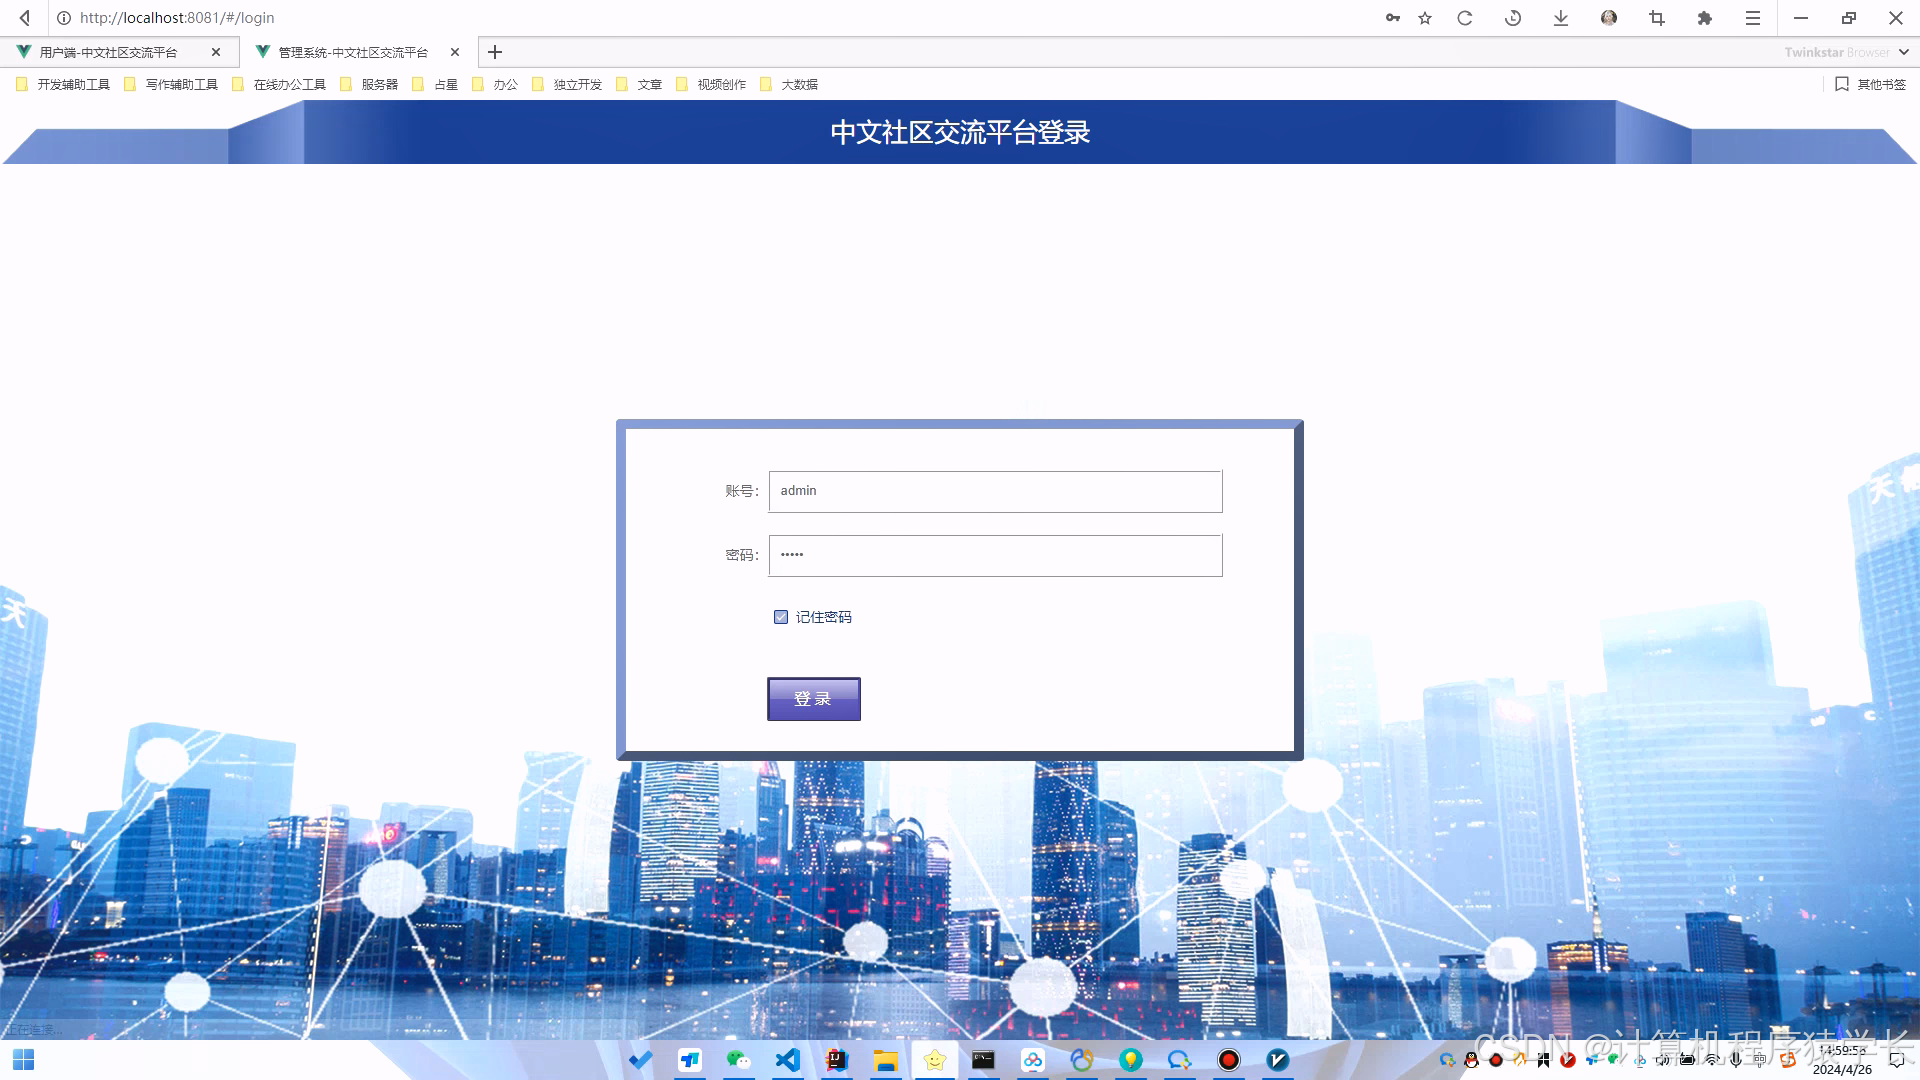Start the screenshot capture tool

click(x=1656, y=17)
